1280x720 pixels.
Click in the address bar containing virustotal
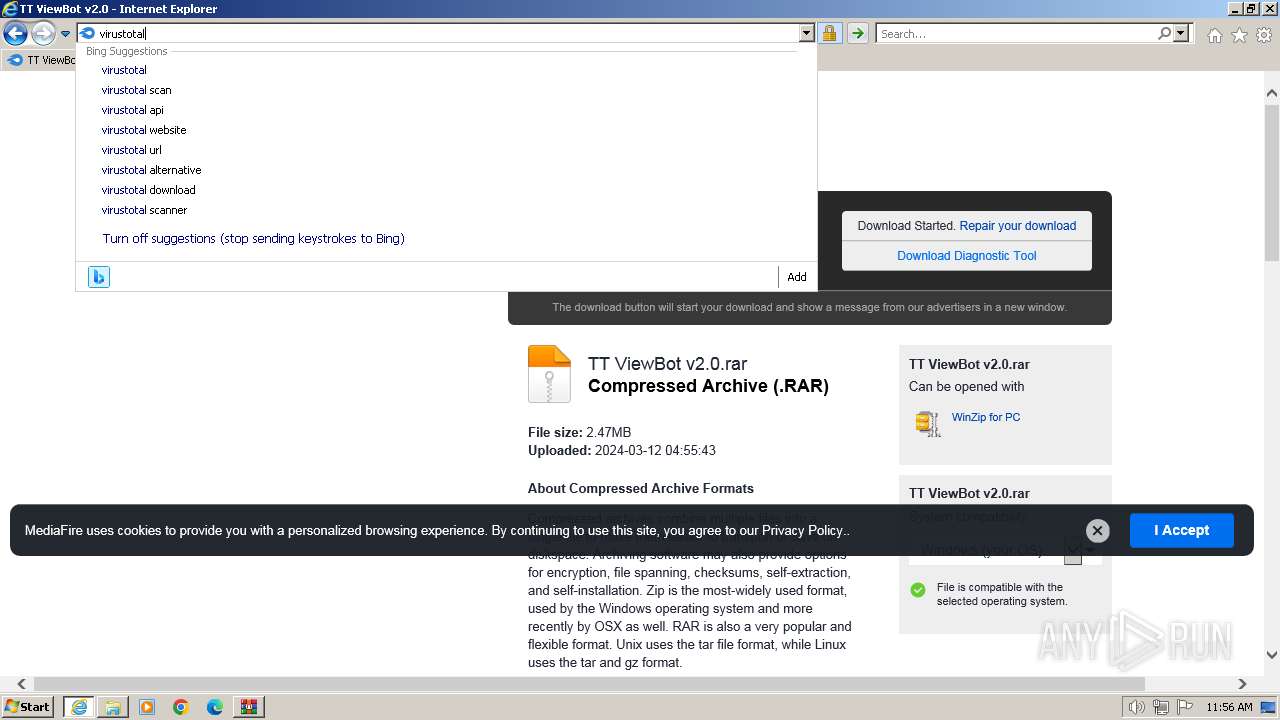438,34
